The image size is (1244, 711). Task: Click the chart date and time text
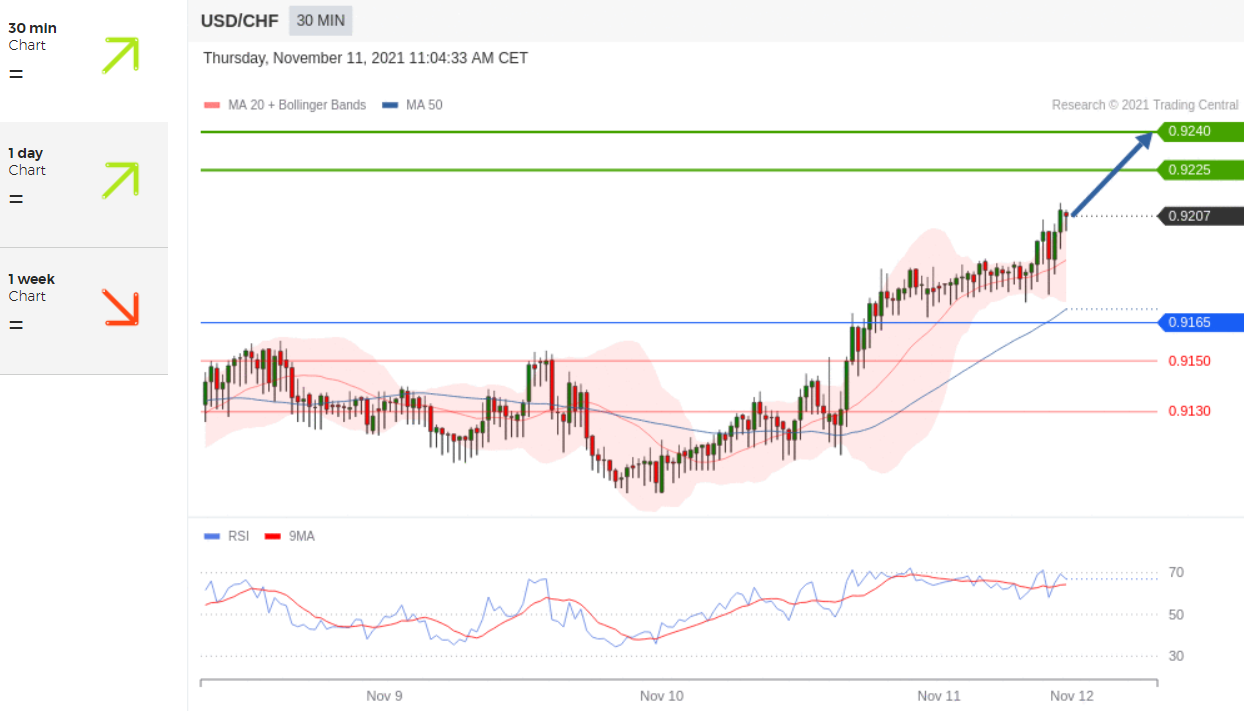365,58
